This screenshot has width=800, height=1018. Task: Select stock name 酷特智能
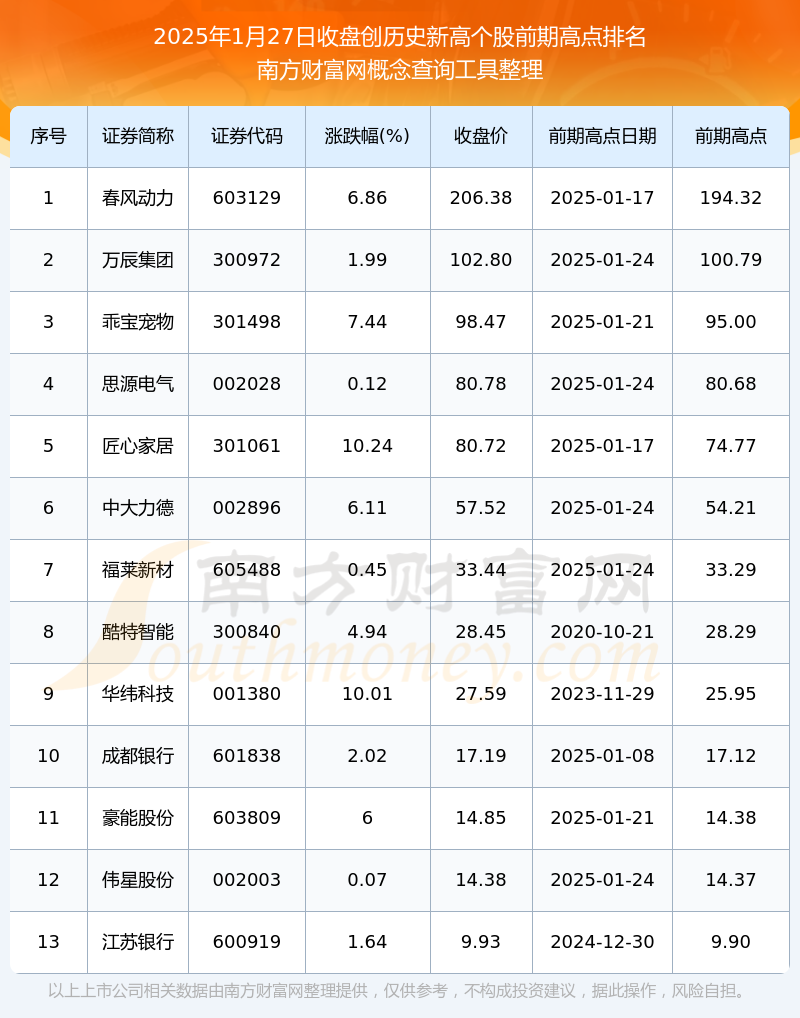tap(138, 632)
